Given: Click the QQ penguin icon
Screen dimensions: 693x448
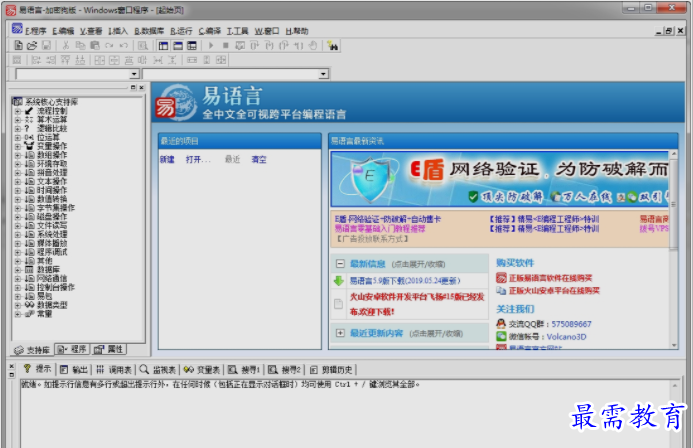Looking at the screenshot, I should click(x=501, y=323).
